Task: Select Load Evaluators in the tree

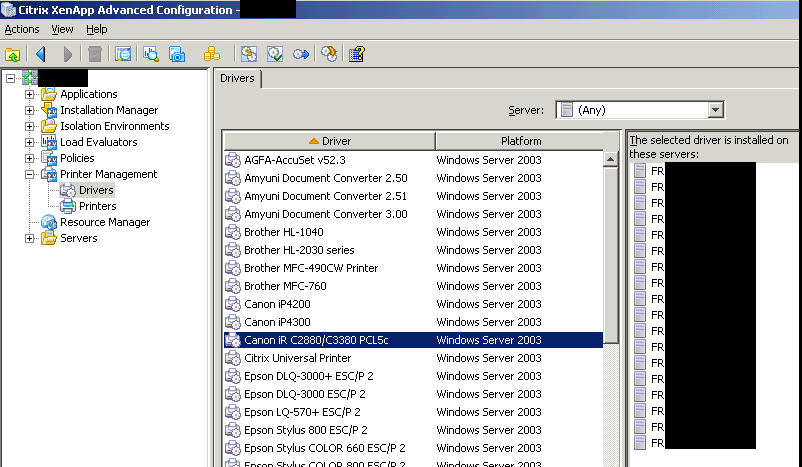Action: 99,142
